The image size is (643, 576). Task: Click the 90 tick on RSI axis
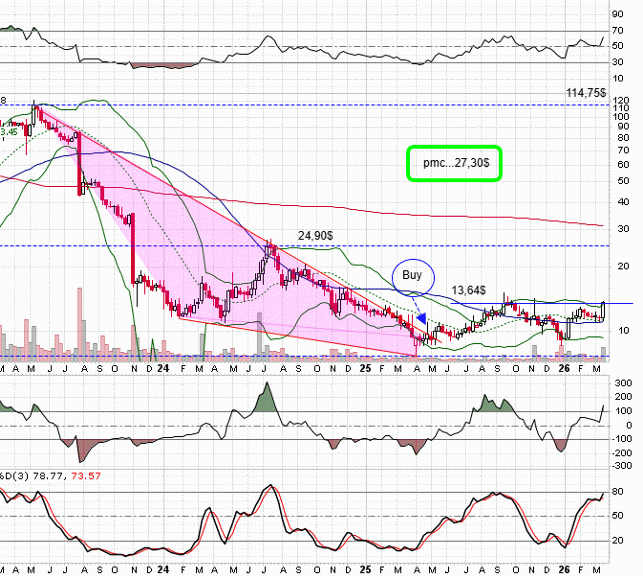(x=620, y=14)
